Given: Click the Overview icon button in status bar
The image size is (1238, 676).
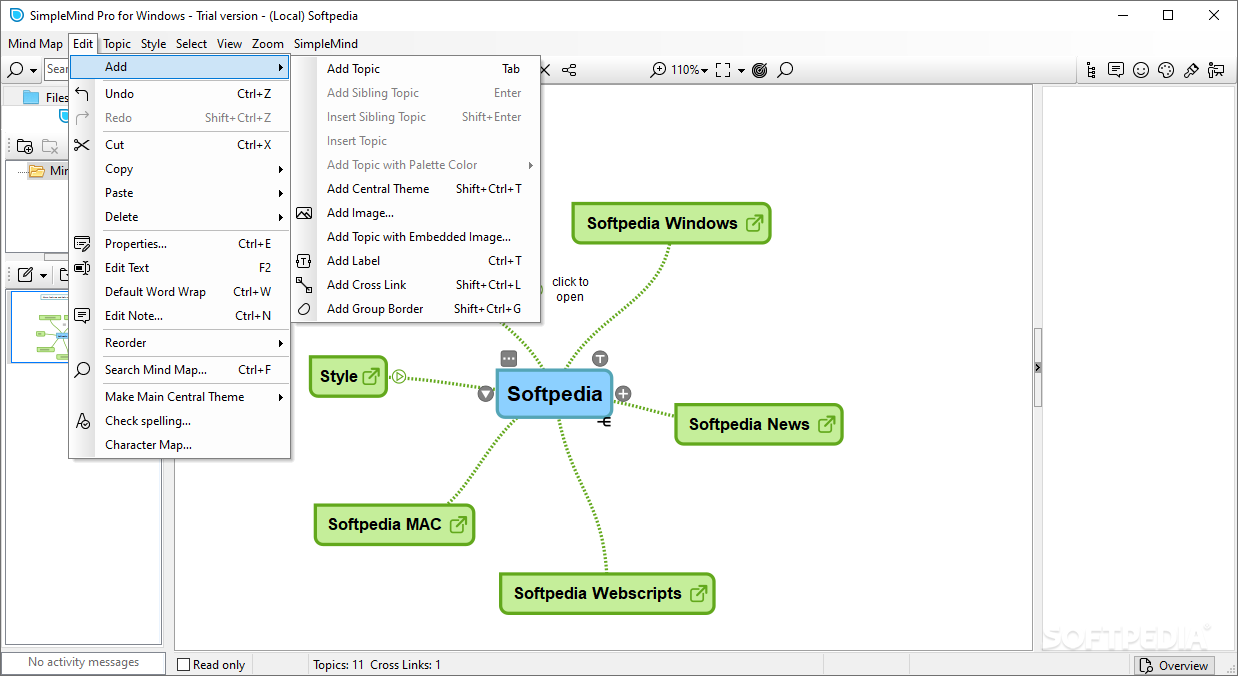Looking at the screenshot, I should point(1175,665).
